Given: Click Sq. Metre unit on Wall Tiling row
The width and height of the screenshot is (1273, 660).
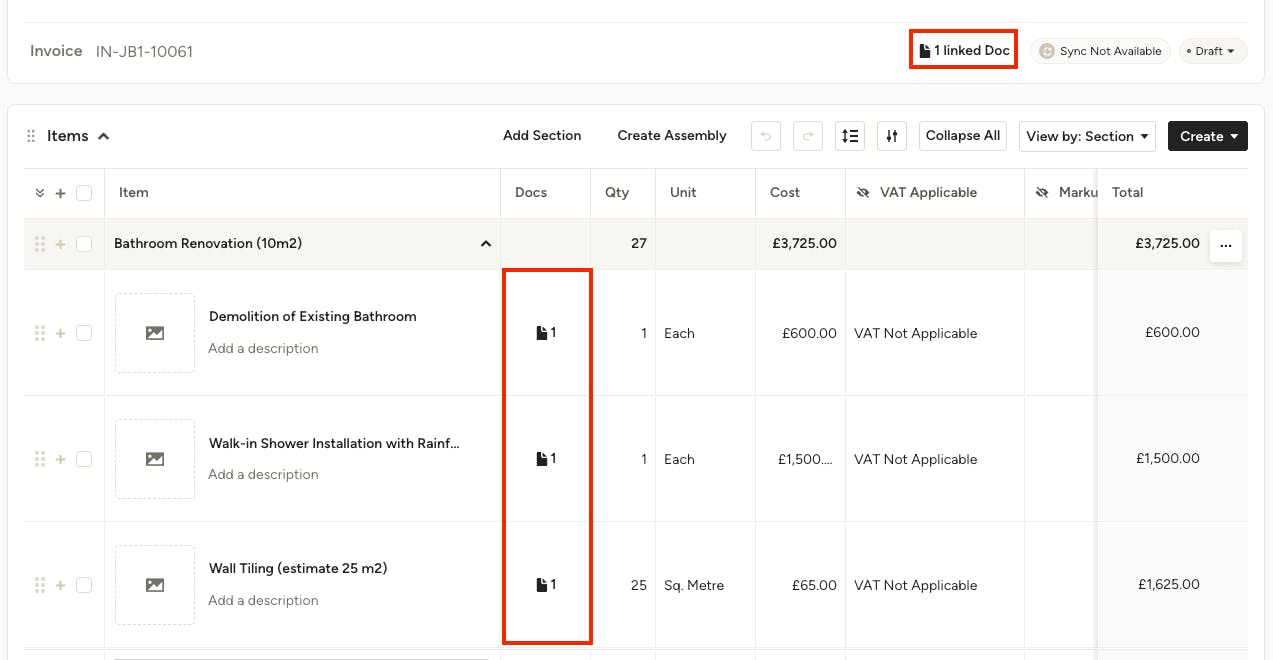Looking at the screenshot, I should tap(694, 585).
